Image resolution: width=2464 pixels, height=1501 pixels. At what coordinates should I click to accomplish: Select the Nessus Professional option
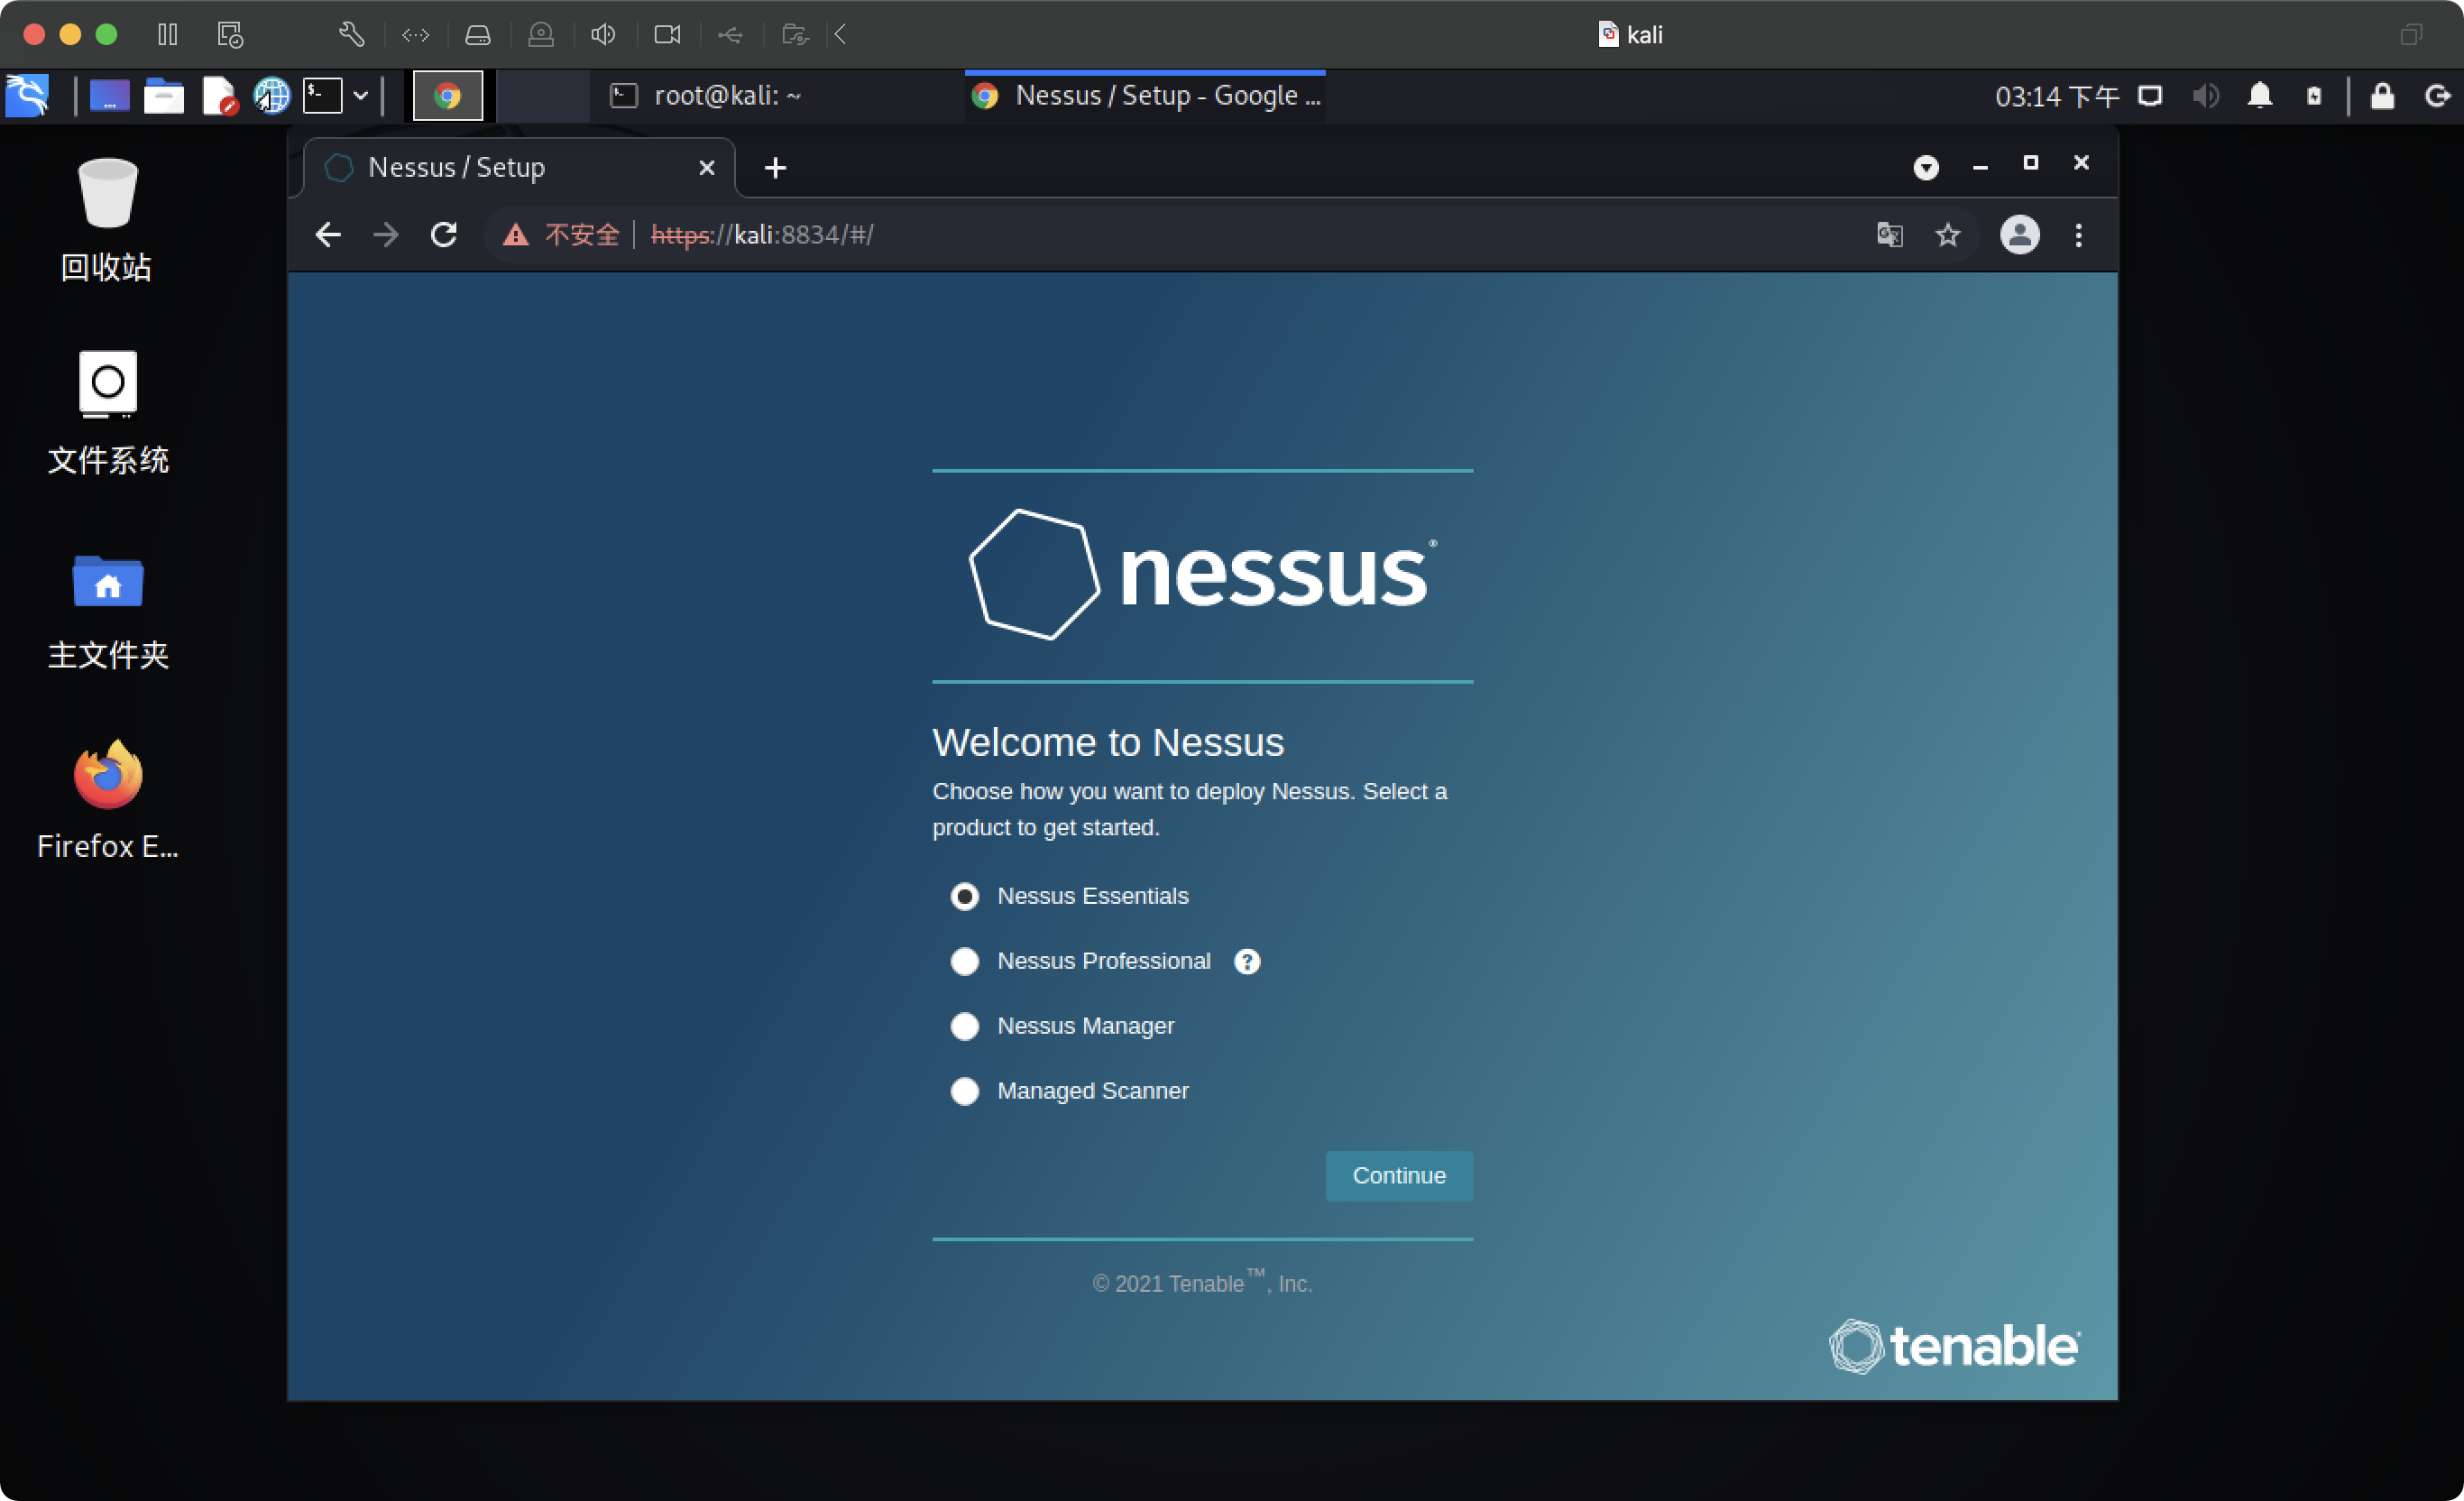pos(965,961)
